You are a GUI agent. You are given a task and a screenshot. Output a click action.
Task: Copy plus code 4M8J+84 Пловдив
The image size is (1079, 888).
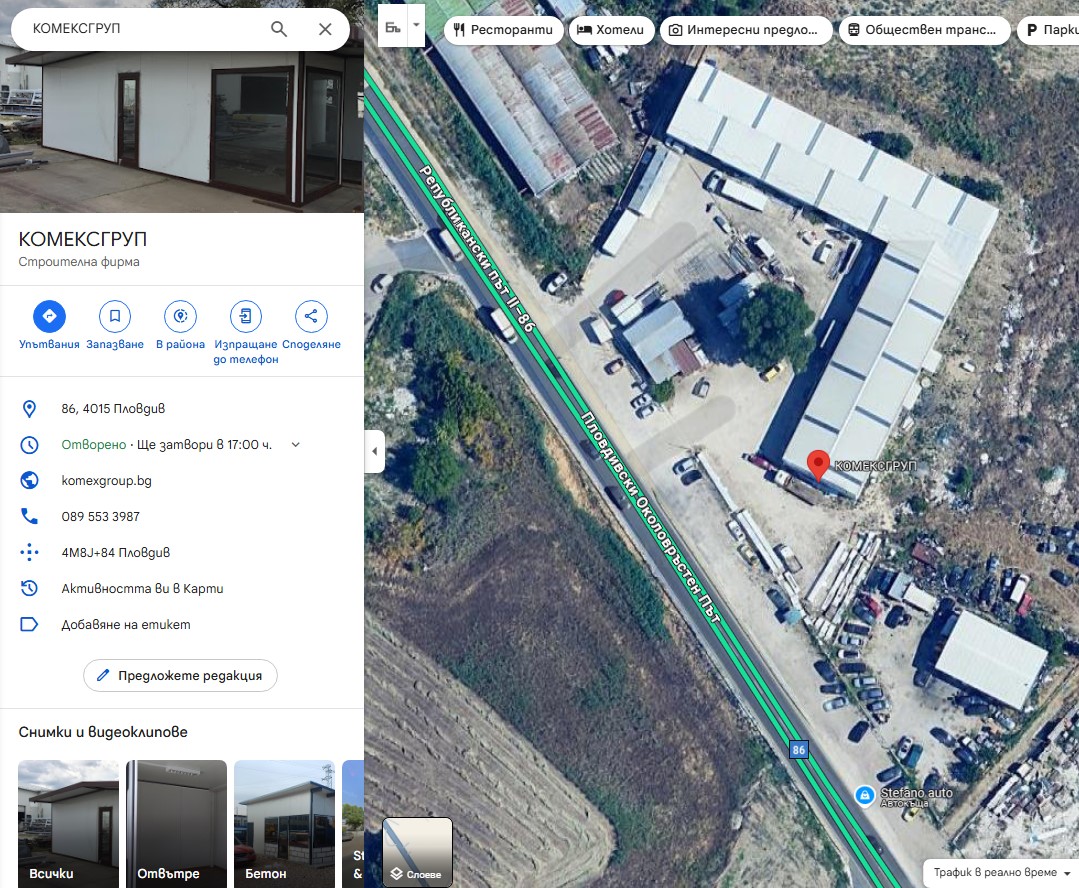pos(116,552)
